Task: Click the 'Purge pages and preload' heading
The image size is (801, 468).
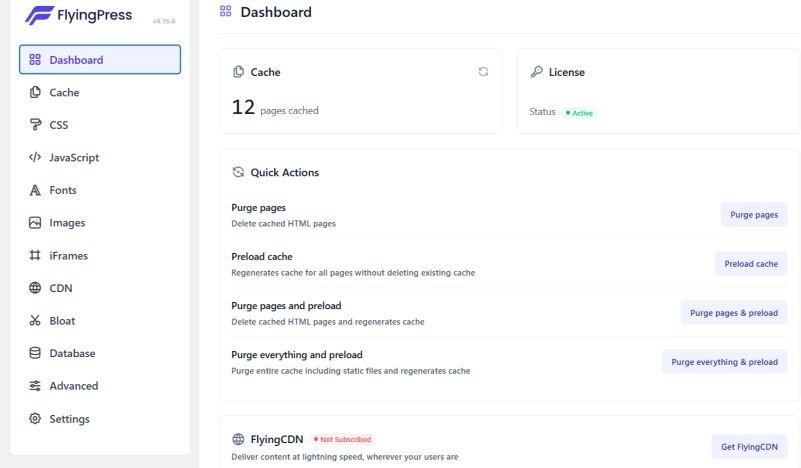Action: click(286, 306)
